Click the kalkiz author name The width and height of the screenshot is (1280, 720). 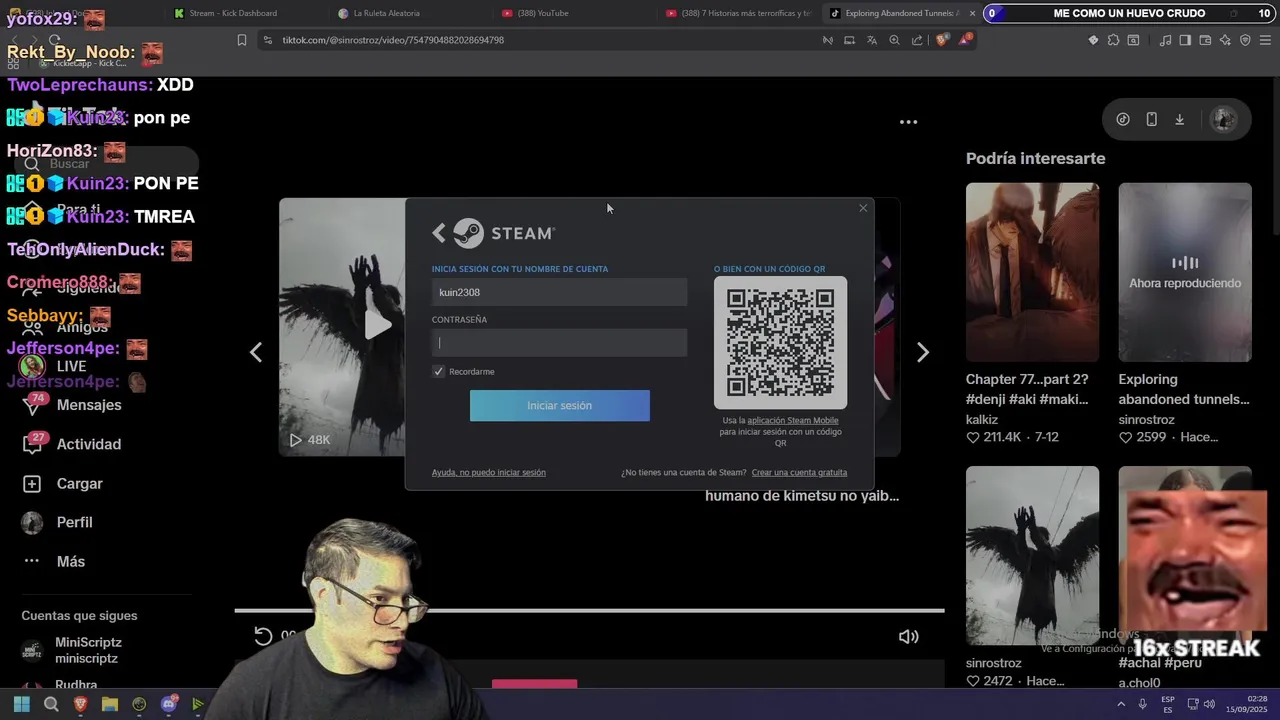click(982, 419)
